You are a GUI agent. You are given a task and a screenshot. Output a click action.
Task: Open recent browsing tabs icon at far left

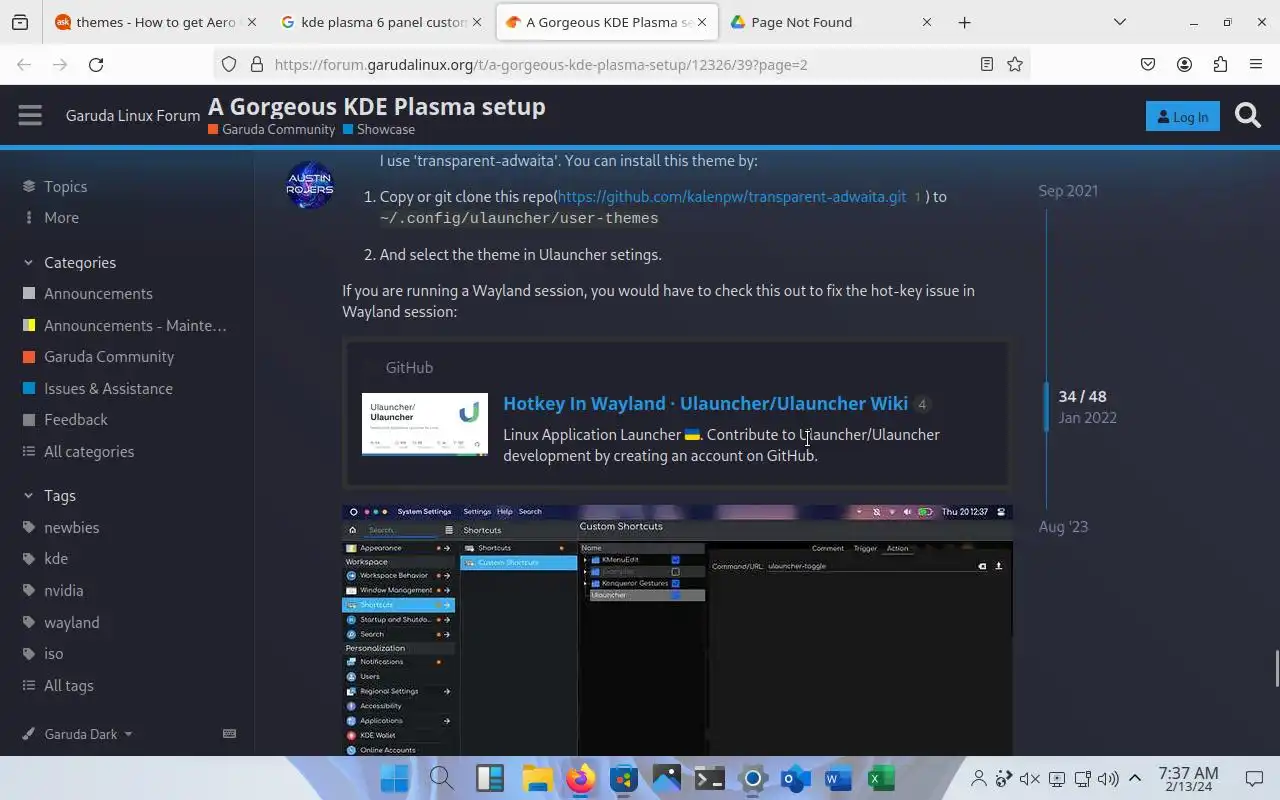tap(20, 22)
